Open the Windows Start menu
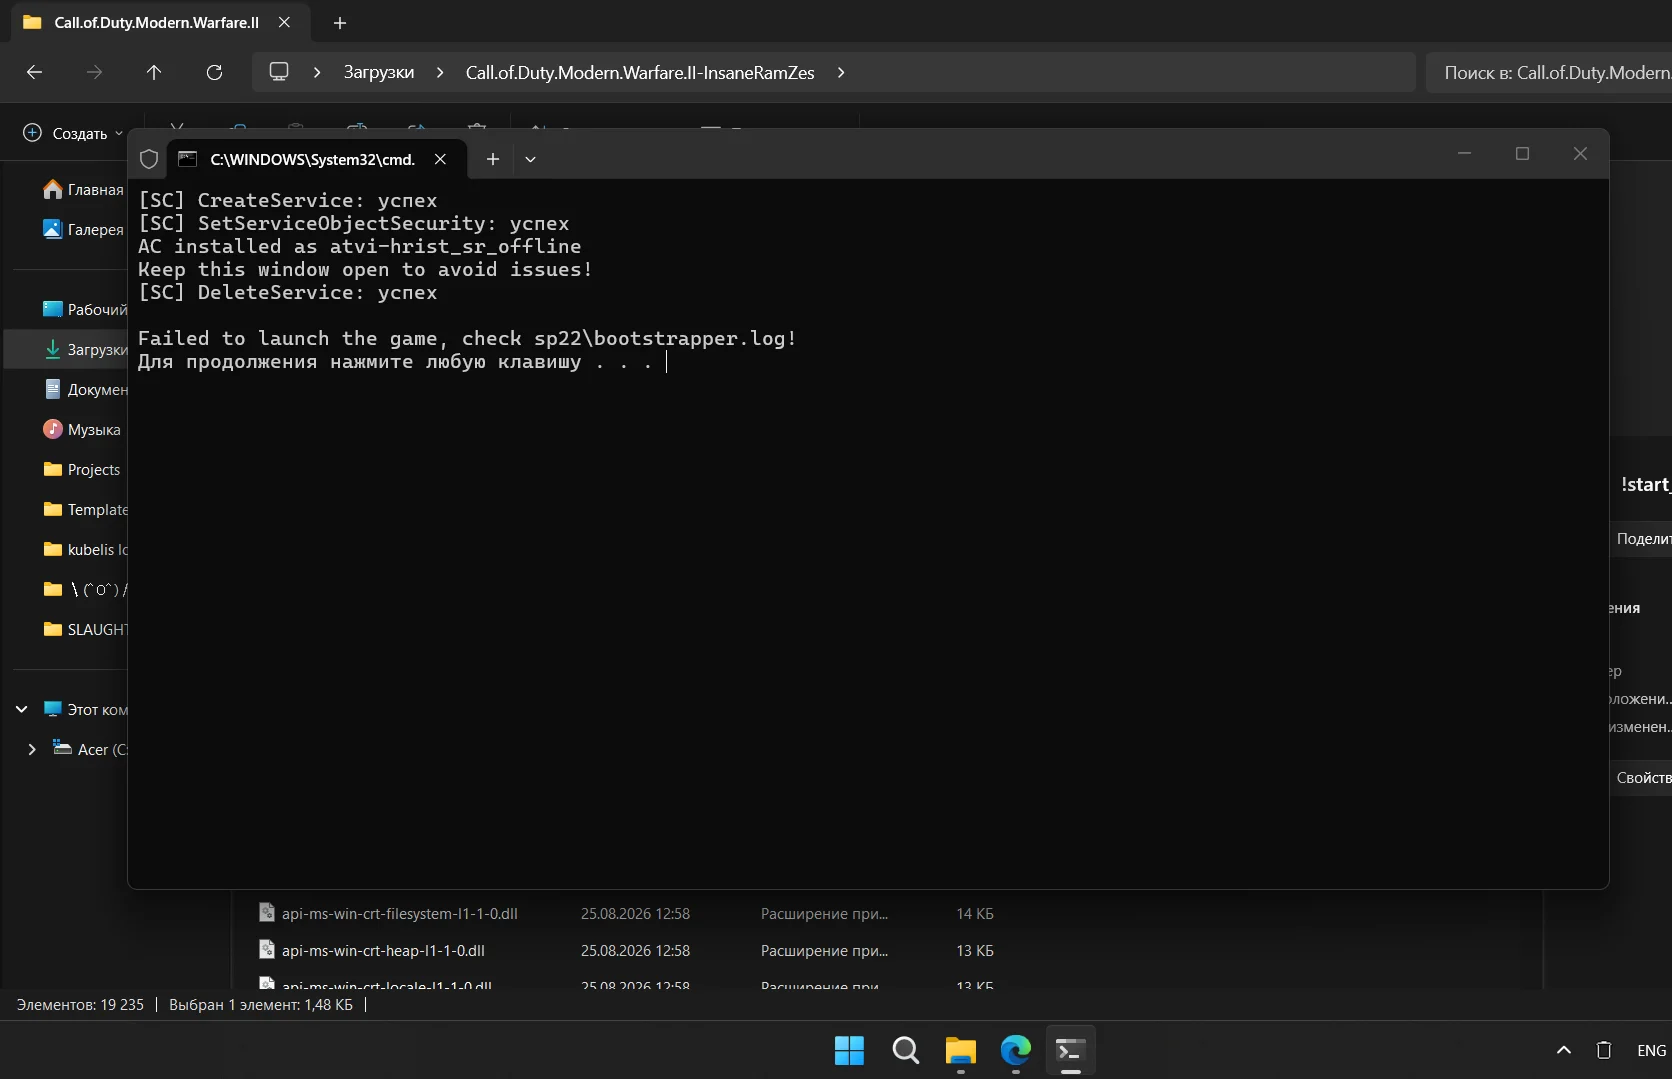 (x=849, y=1050)
